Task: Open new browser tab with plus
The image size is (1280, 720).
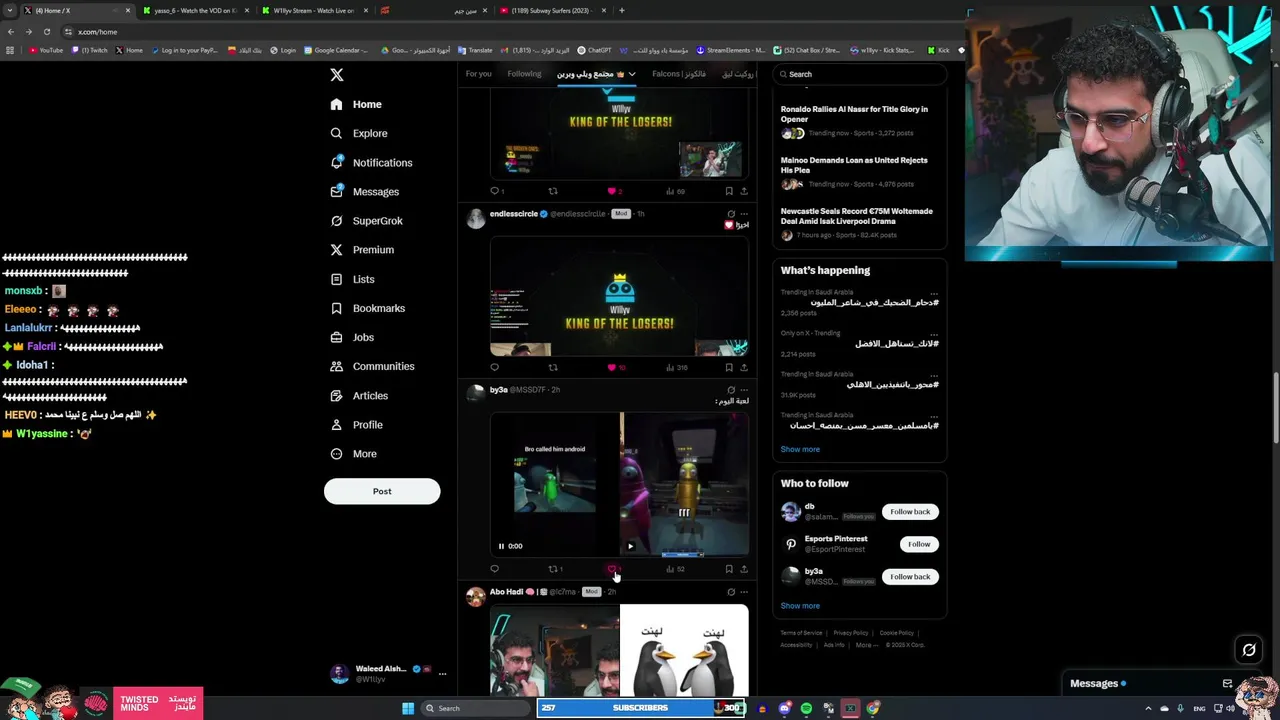Action: tap(621, 11)
